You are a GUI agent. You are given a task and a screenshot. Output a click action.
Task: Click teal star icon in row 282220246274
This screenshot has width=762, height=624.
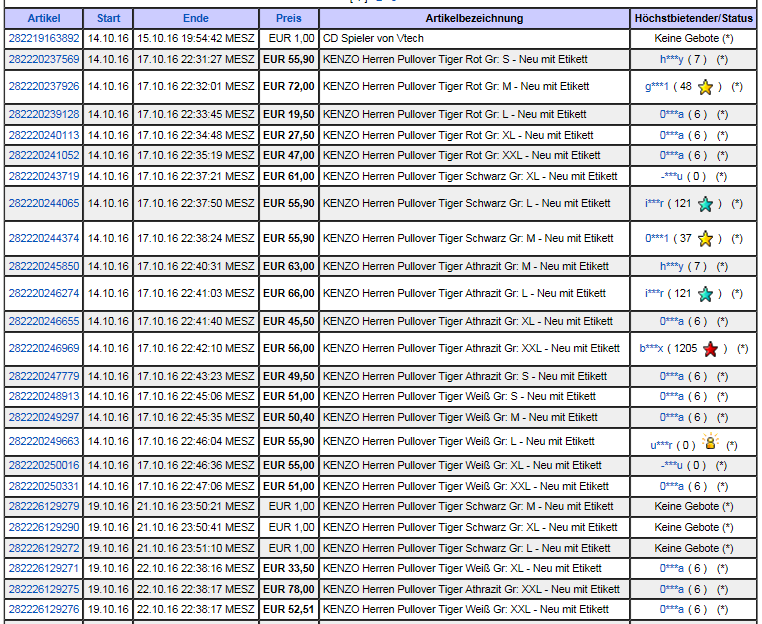pos(705,294)
